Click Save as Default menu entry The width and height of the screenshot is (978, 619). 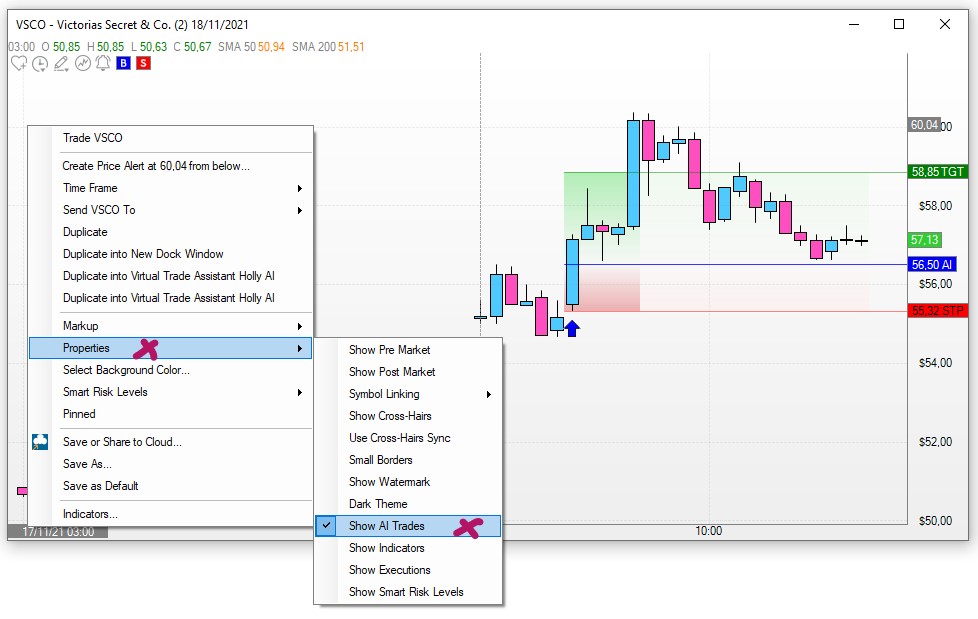100,486
